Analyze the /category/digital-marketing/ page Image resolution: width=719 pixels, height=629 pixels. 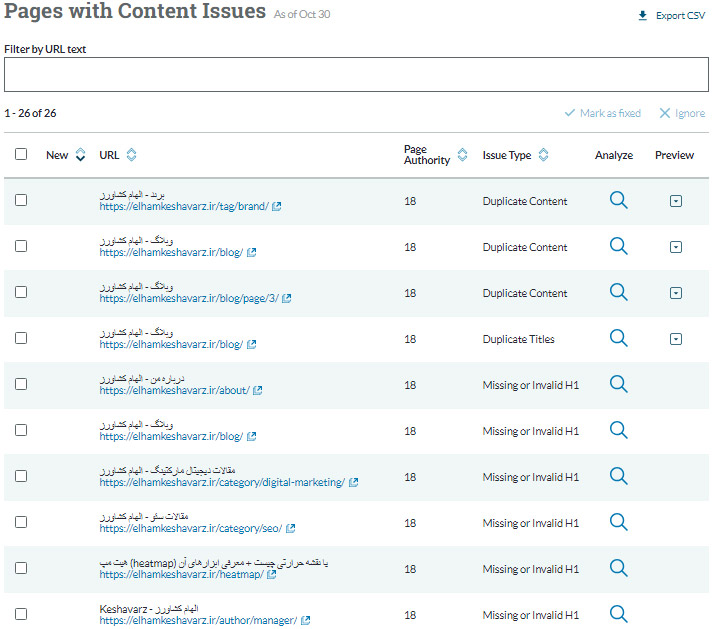pos(618,476)
